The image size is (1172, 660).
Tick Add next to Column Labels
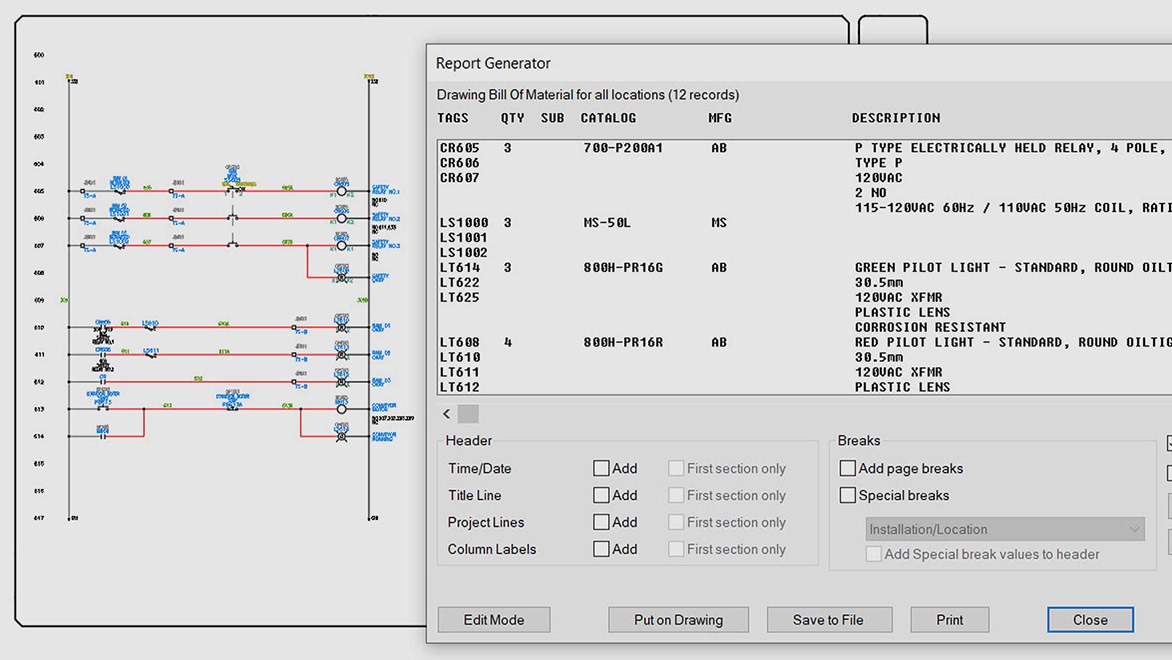click(x=601, y=549)
